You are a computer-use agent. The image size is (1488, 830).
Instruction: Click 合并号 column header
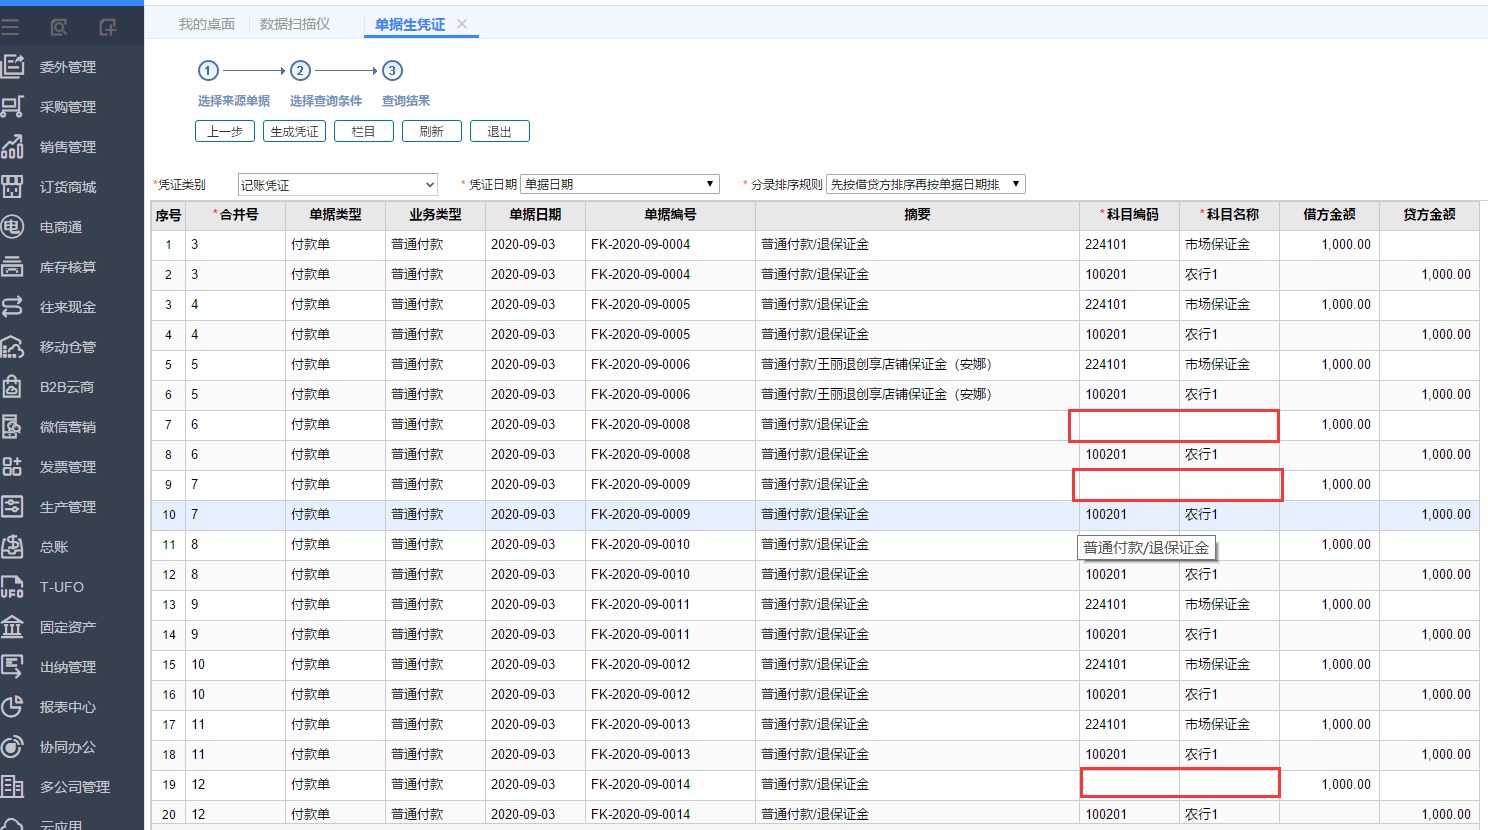[x=235, y=215]
